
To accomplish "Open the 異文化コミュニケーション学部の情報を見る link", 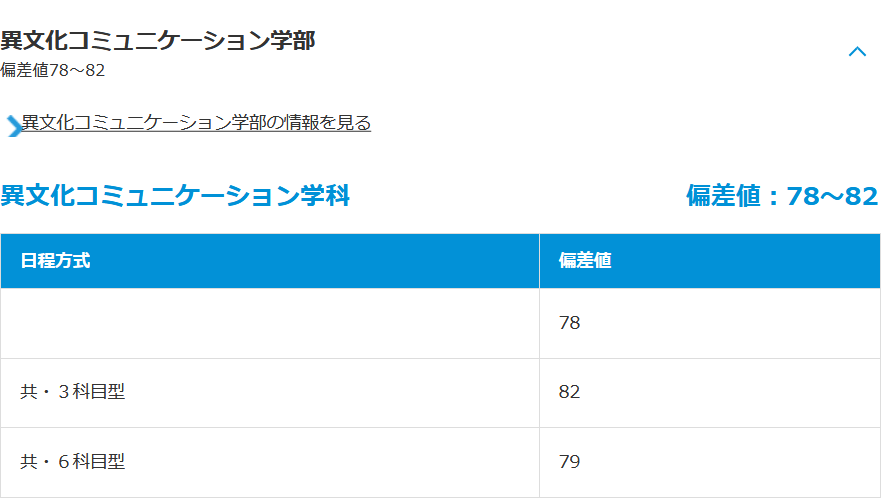I will tap(196, 123).
